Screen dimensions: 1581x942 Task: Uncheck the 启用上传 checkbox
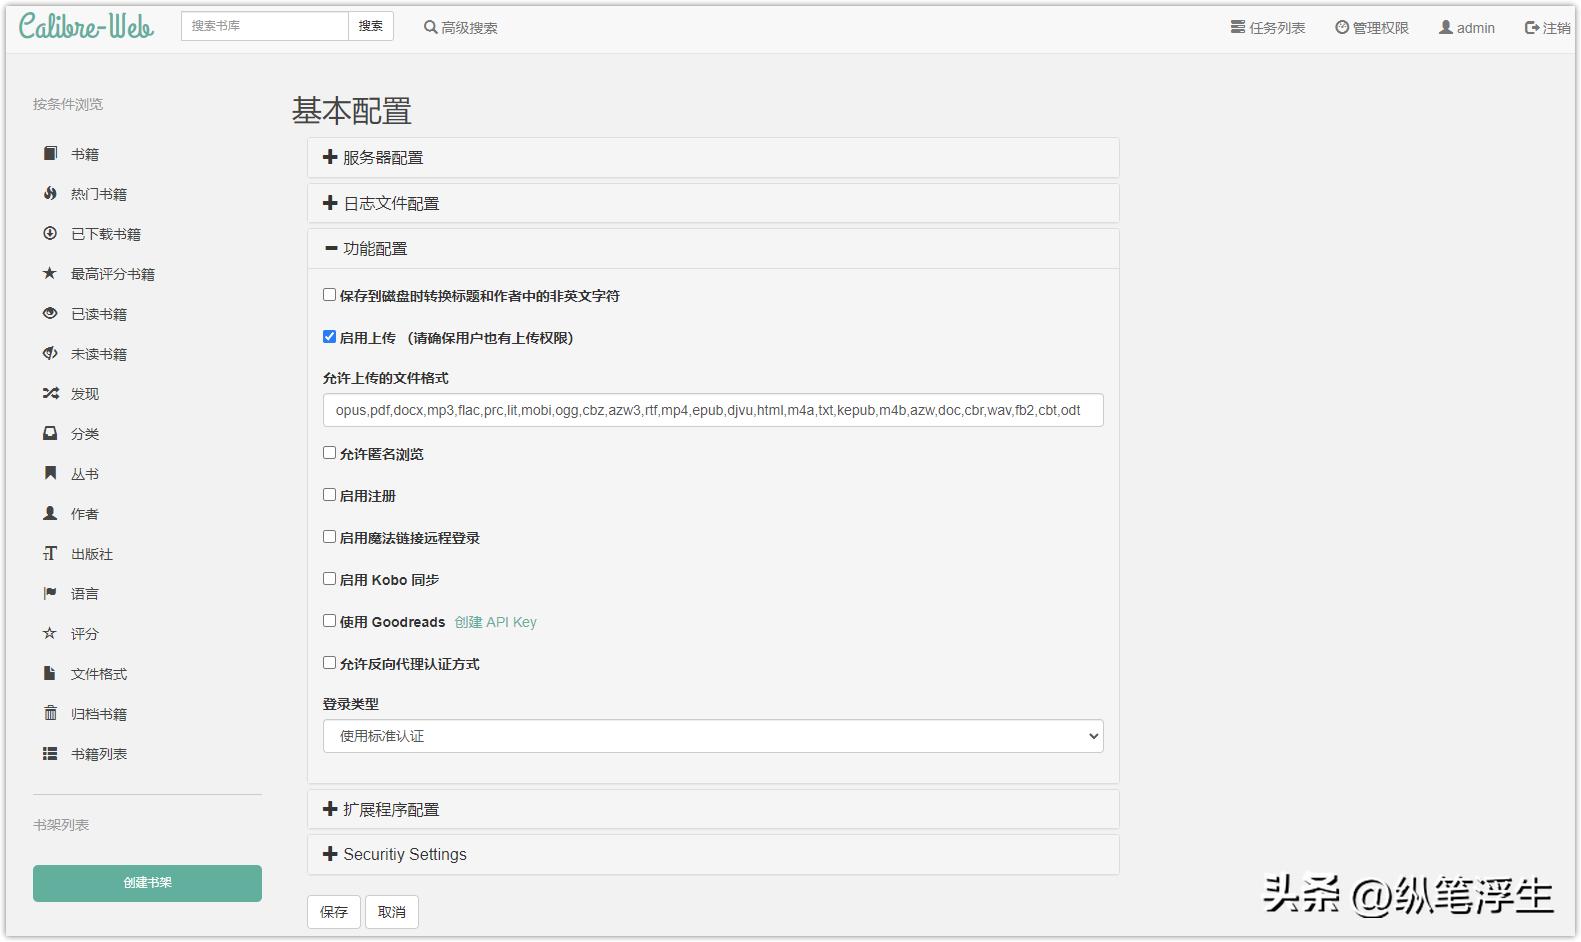[x=329, y=337]
